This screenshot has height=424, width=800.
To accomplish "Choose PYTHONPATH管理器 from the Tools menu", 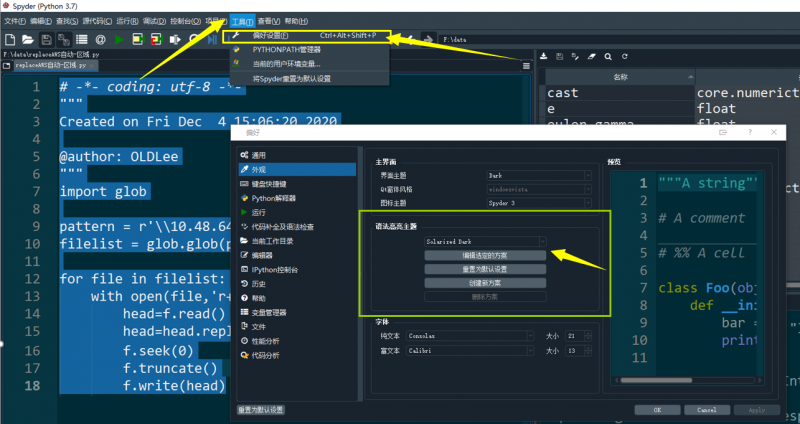I will coord(286,49).
